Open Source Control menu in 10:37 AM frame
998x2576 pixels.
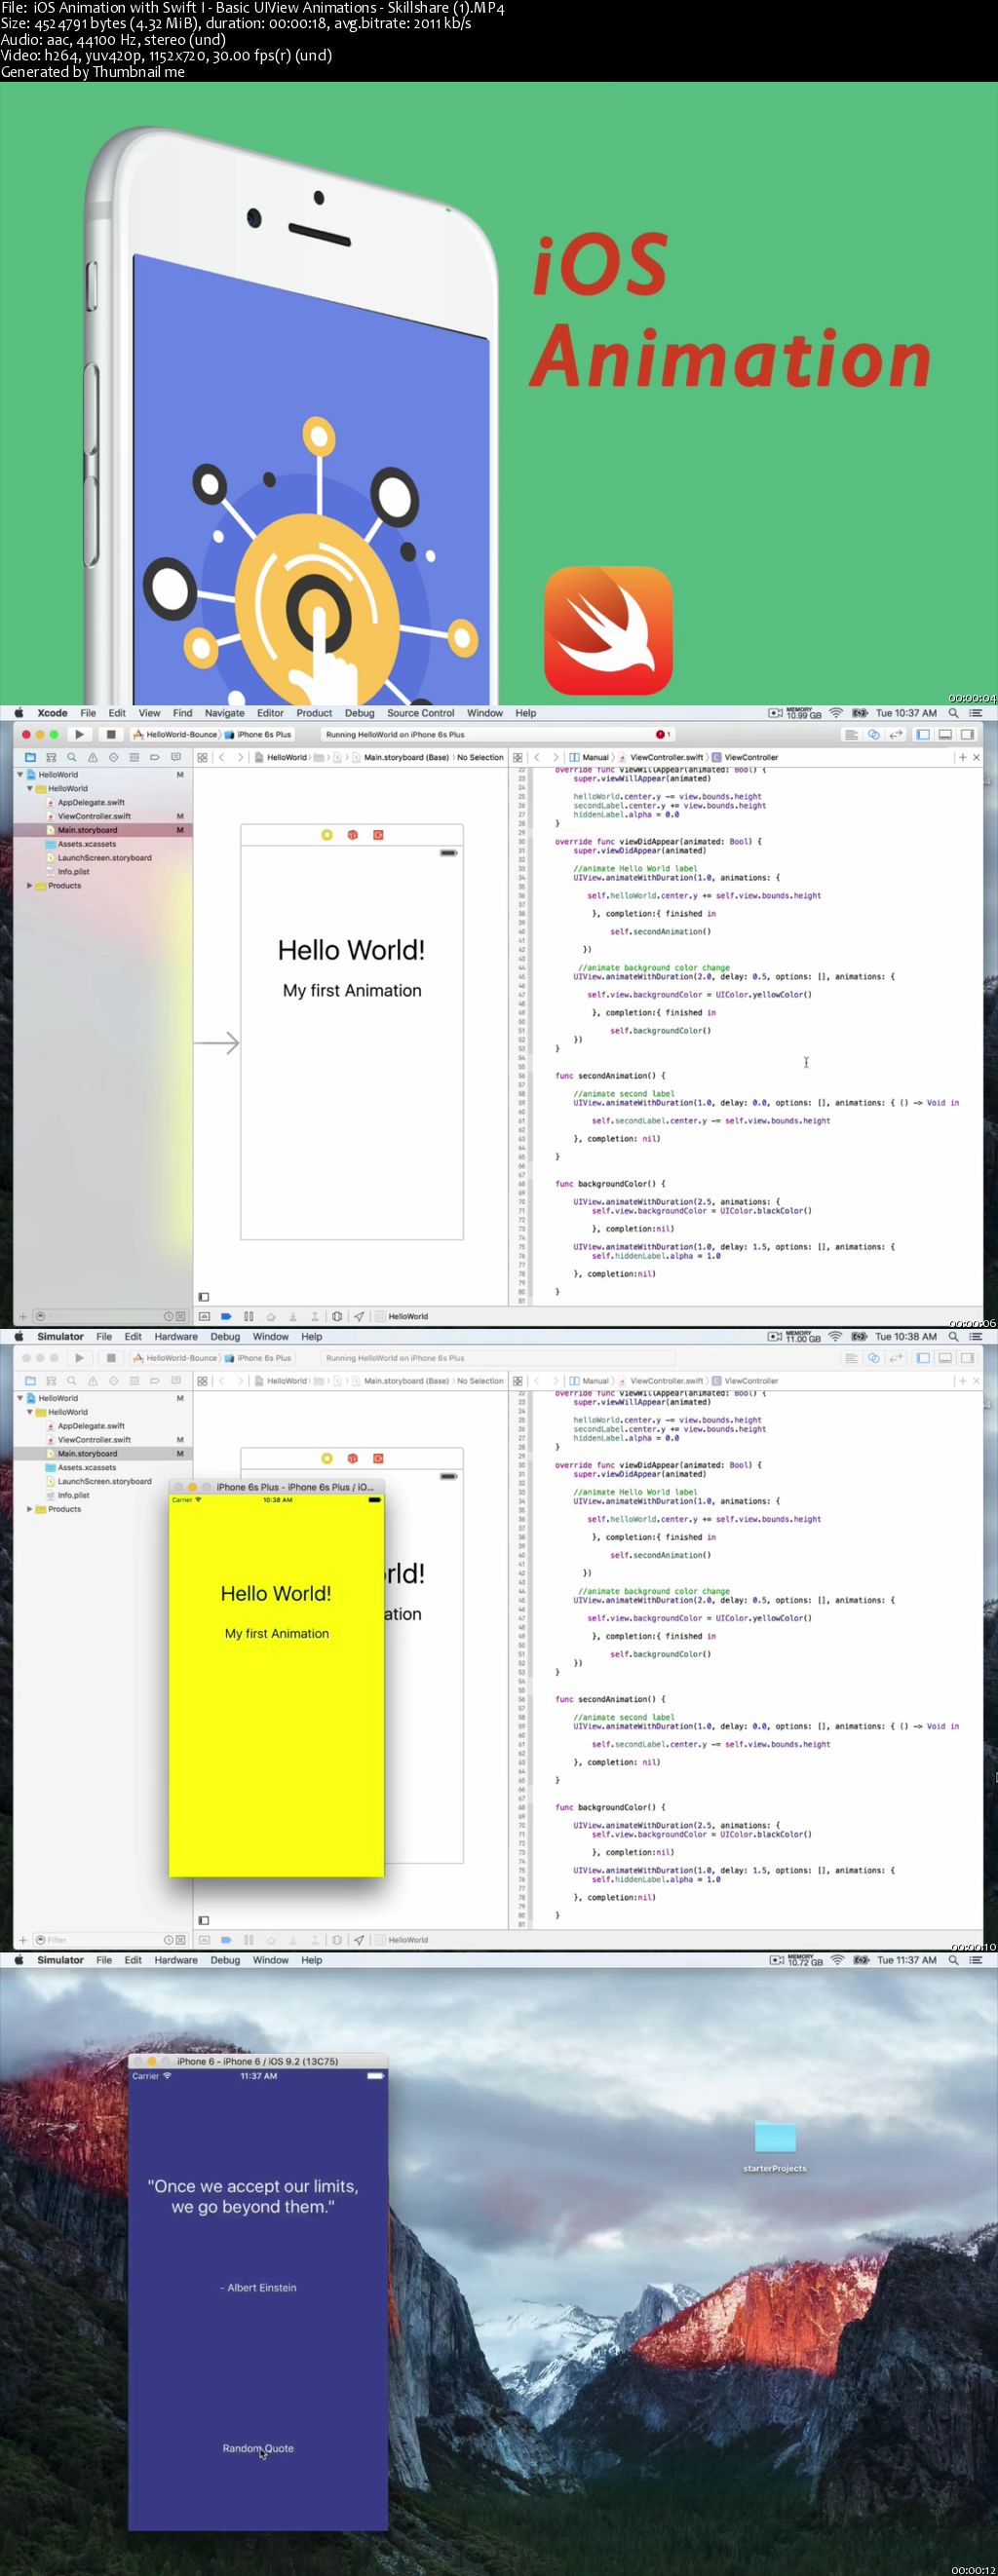click(420, 713)
